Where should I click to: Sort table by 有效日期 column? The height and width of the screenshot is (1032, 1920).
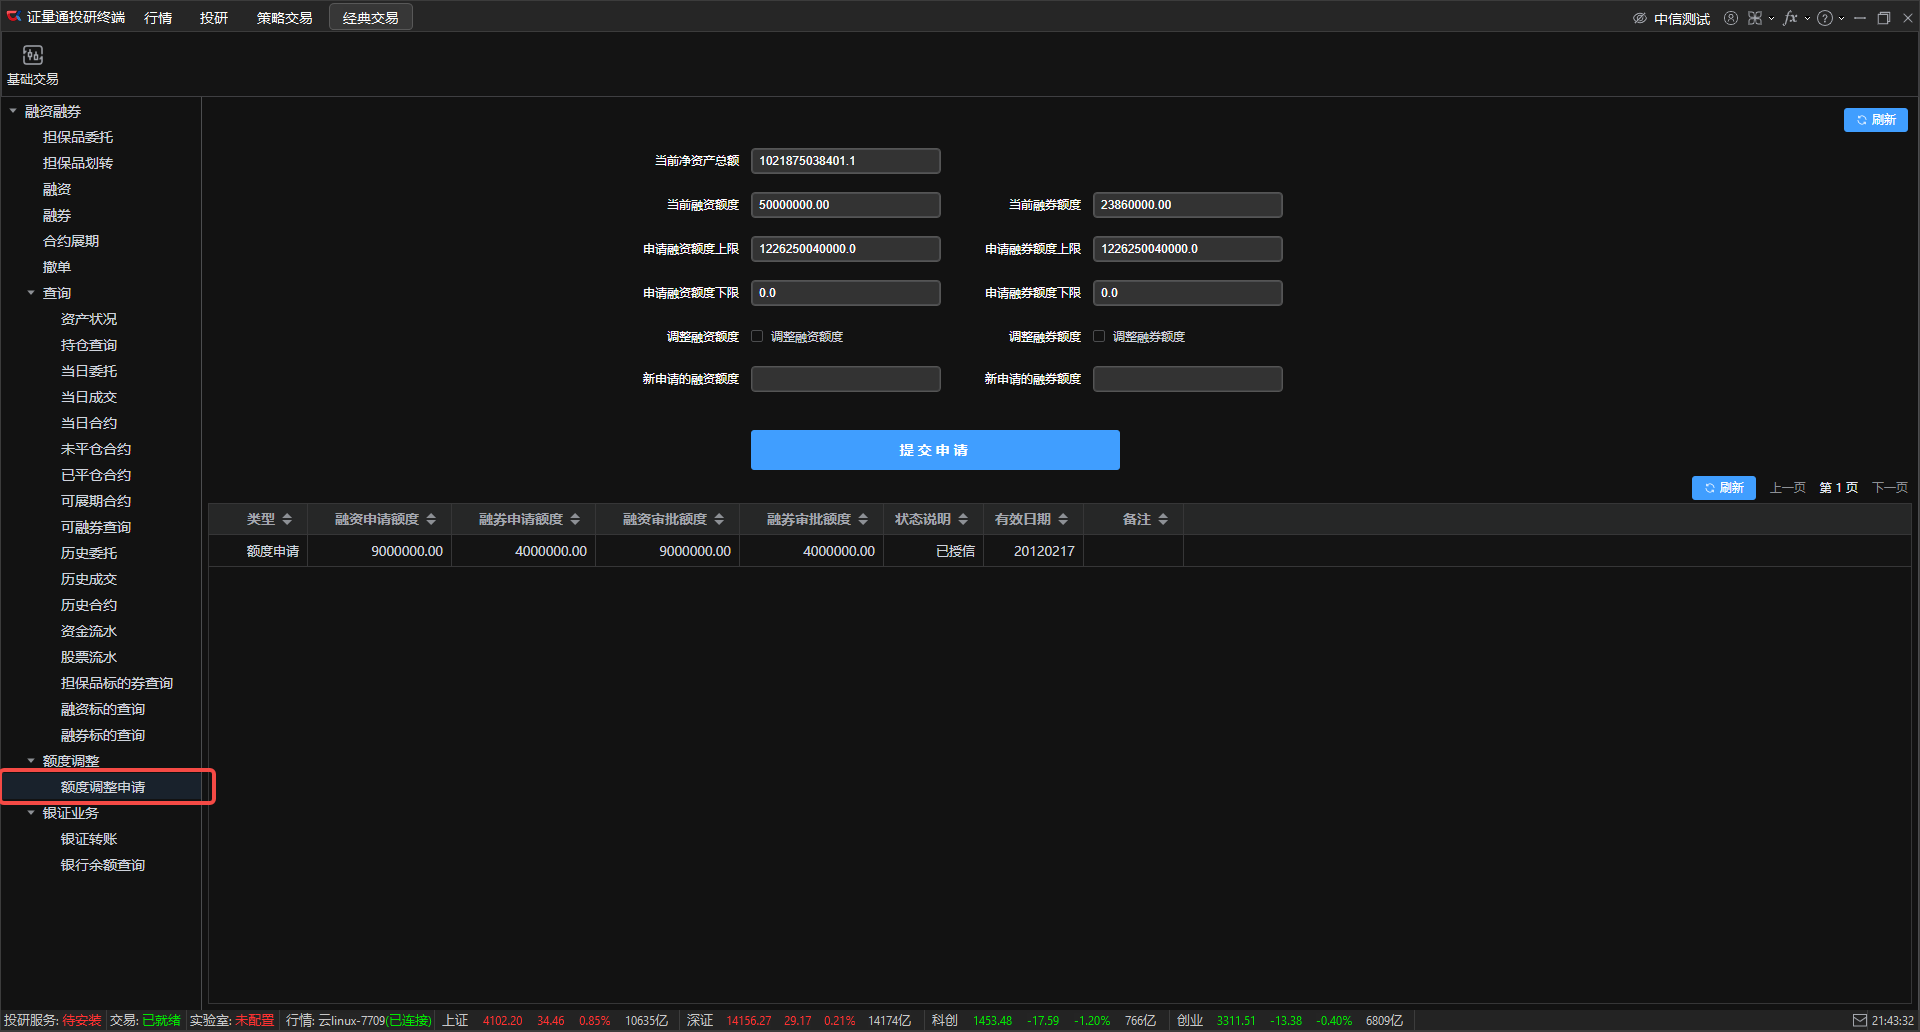click(x=1063, y=519)
